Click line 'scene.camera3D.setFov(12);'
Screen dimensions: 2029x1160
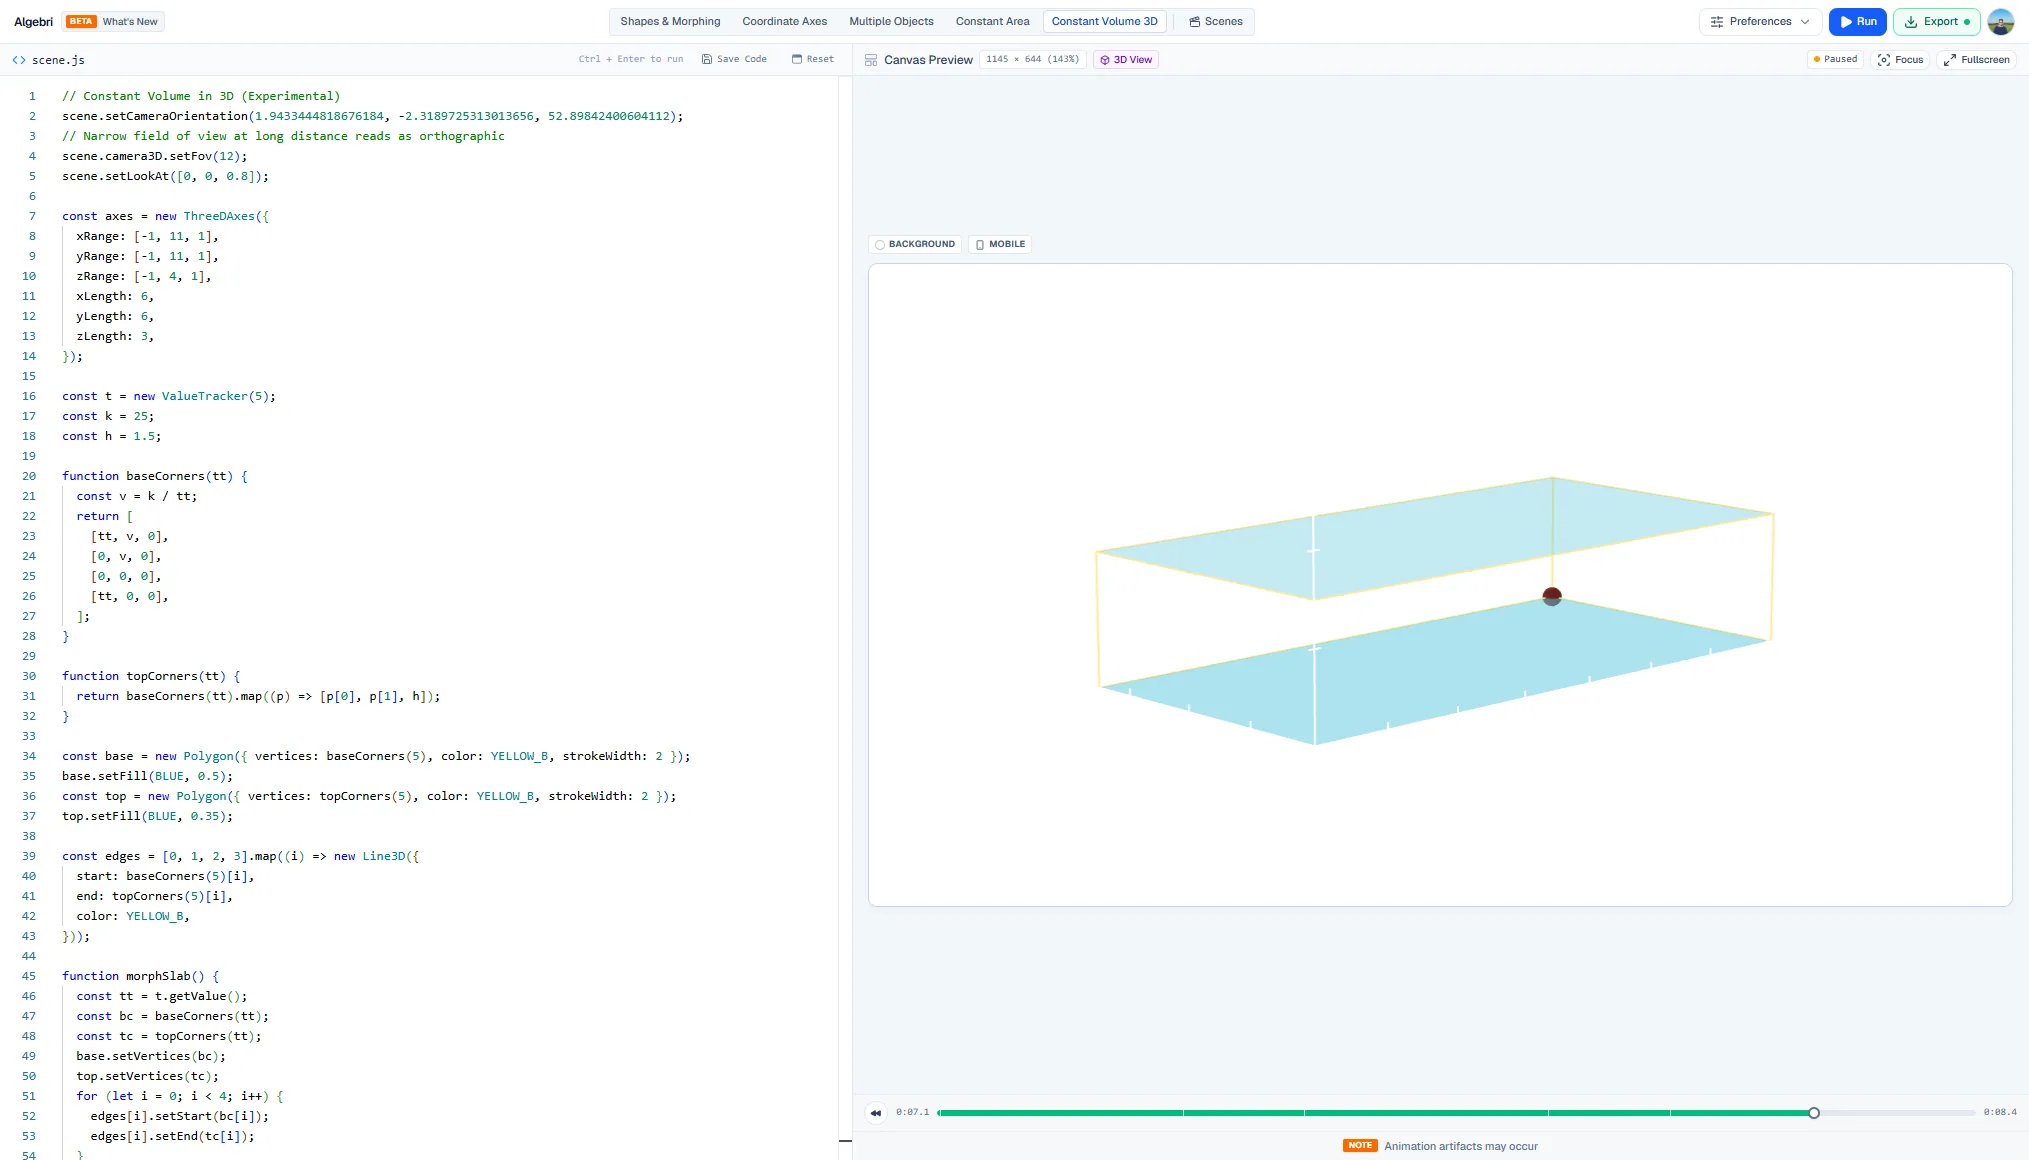(154, 156)
